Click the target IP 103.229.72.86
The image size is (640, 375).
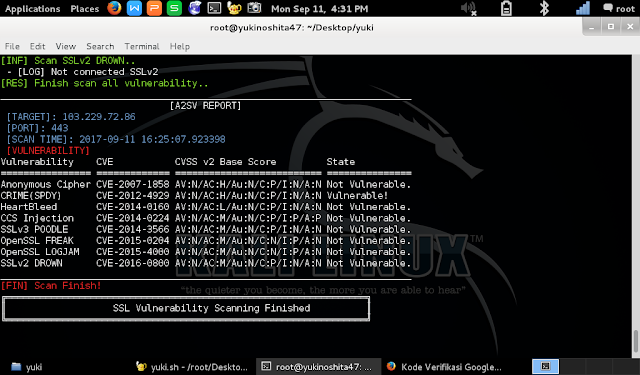(x=99, y=117)
